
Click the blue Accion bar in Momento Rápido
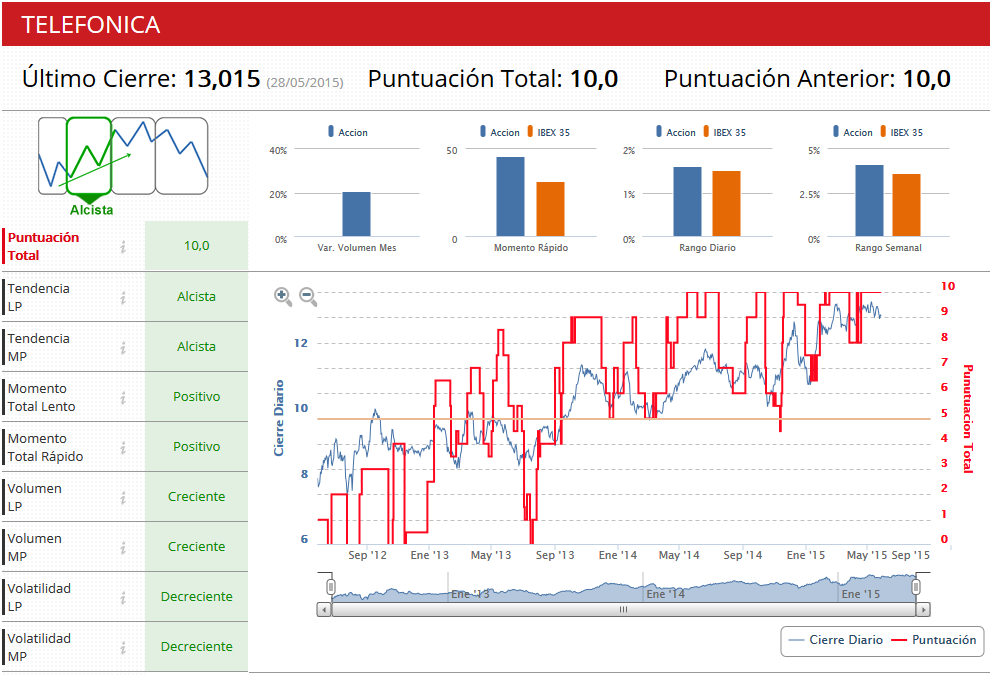tap(510, 196)
